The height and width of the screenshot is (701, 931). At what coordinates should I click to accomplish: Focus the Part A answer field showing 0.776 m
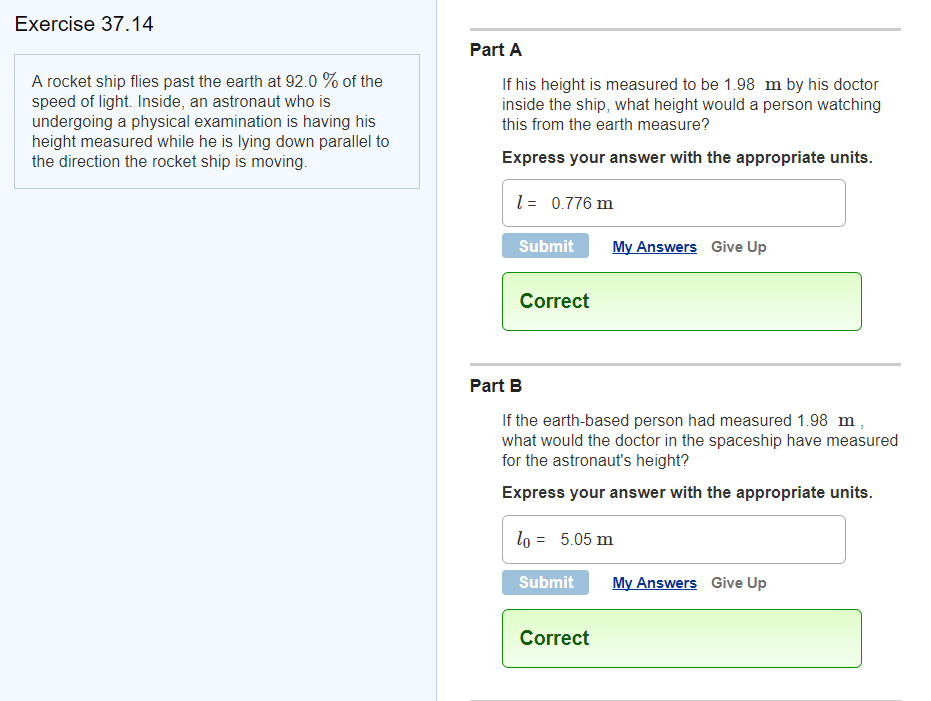(x=673, y=203)
